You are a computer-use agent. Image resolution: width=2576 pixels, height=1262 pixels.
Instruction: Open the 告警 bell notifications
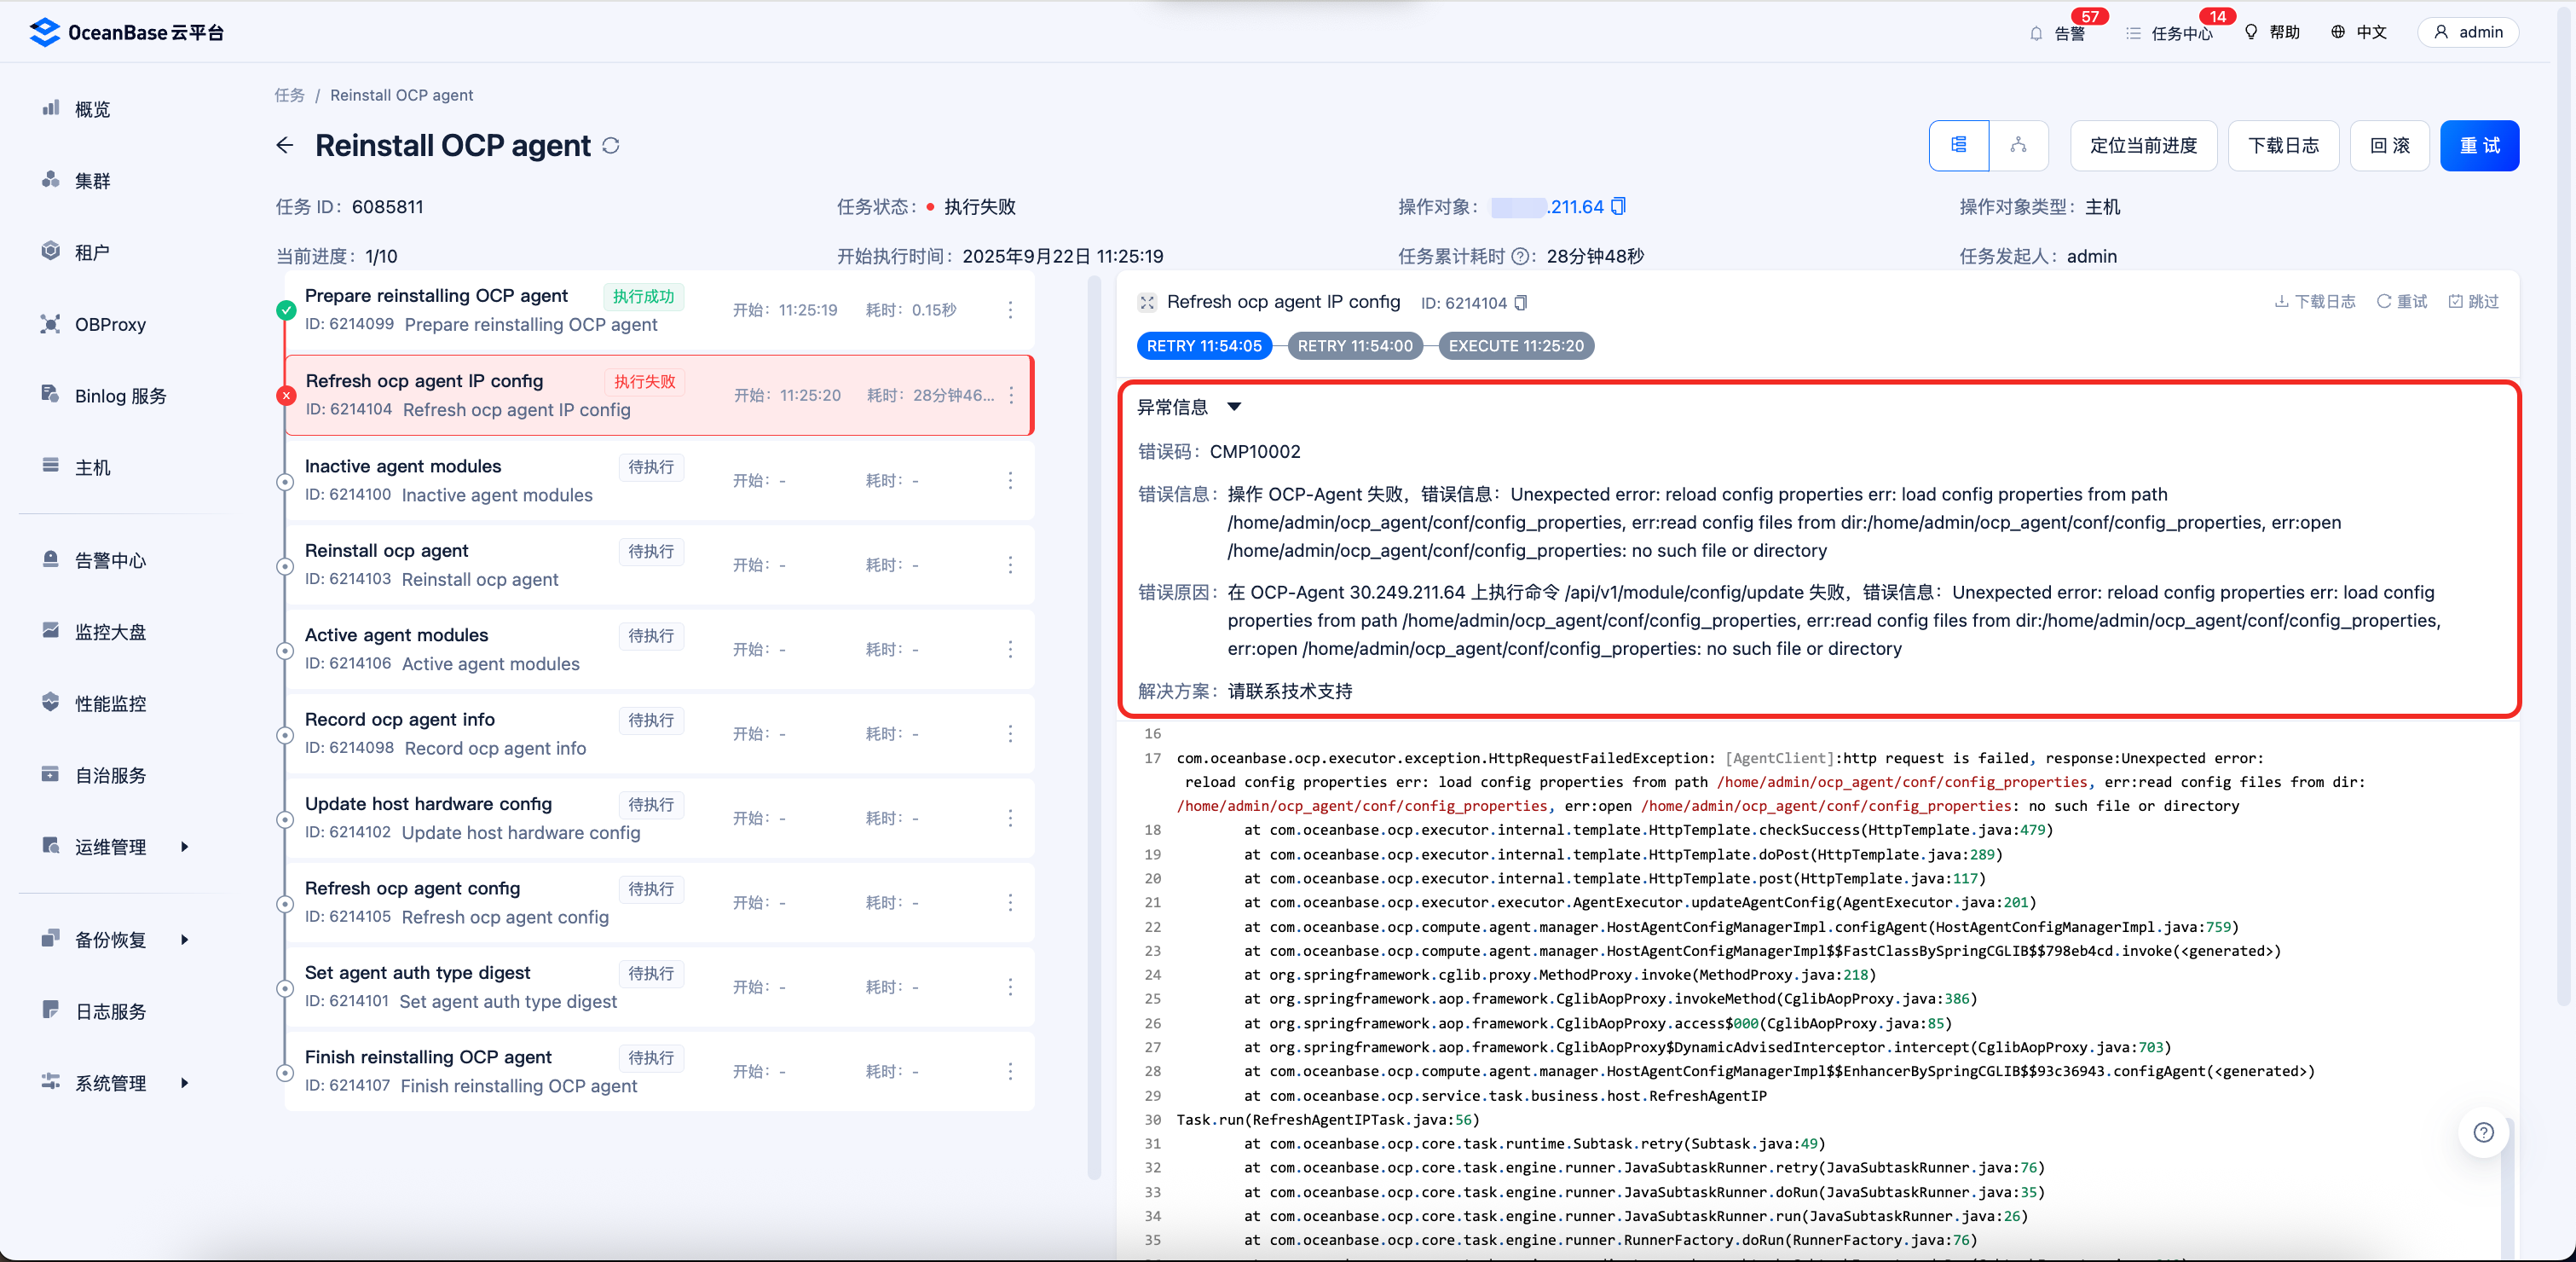(x=2059, y=33)
